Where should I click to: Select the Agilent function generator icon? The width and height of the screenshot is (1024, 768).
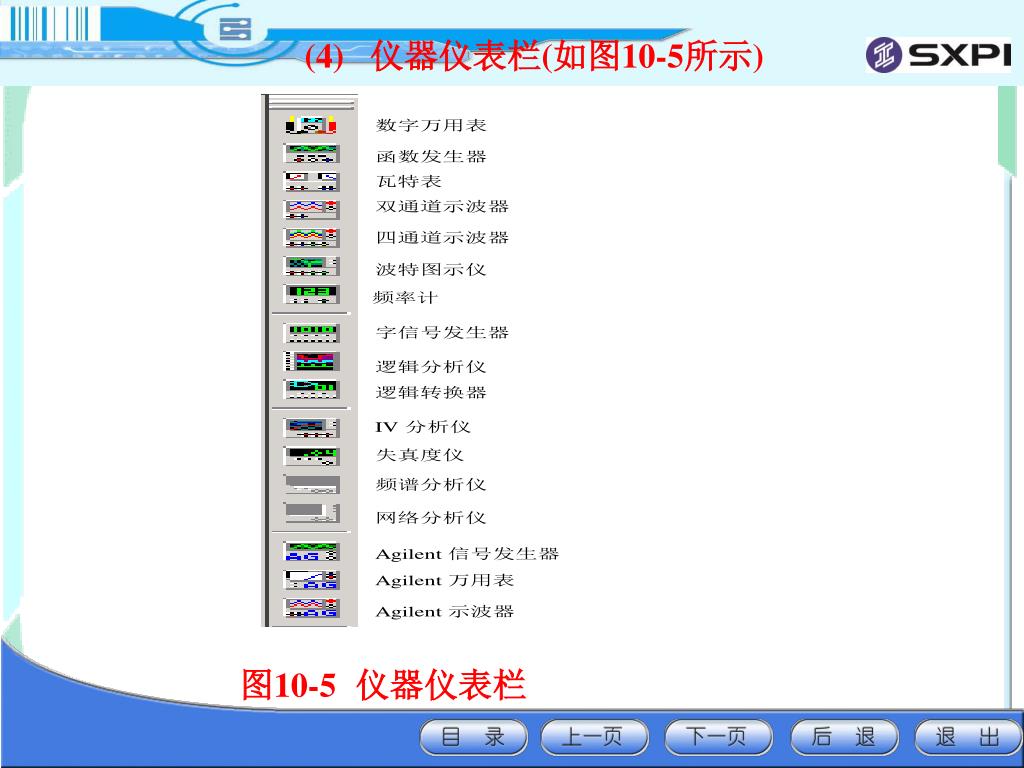pos(311,551)
